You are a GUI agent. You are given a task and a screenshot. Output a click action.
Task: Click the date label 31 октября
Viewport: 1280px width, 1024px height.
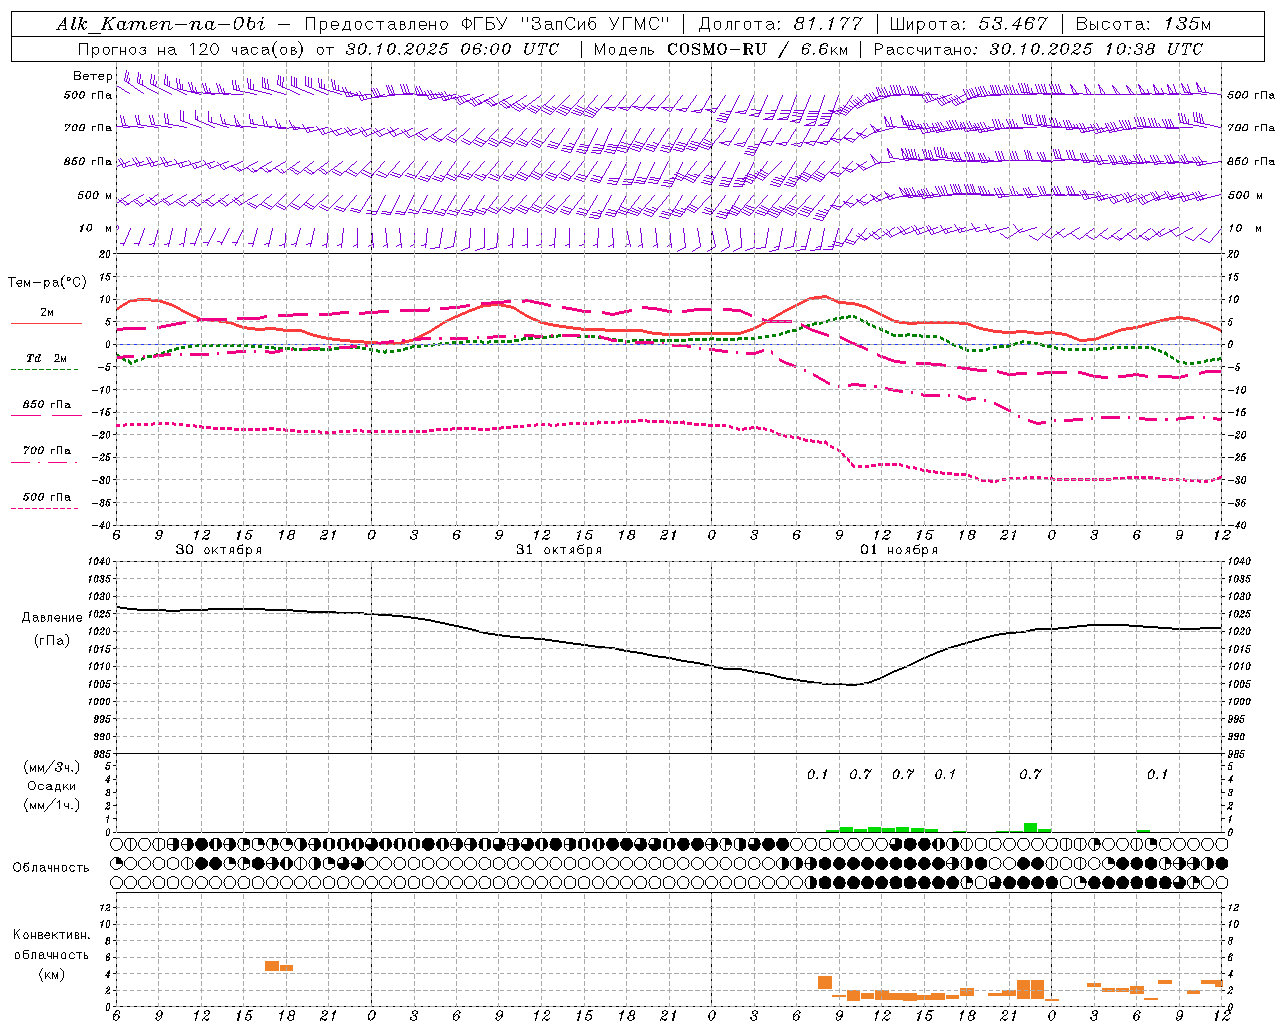pyautogui.click(x=559, y=549)
